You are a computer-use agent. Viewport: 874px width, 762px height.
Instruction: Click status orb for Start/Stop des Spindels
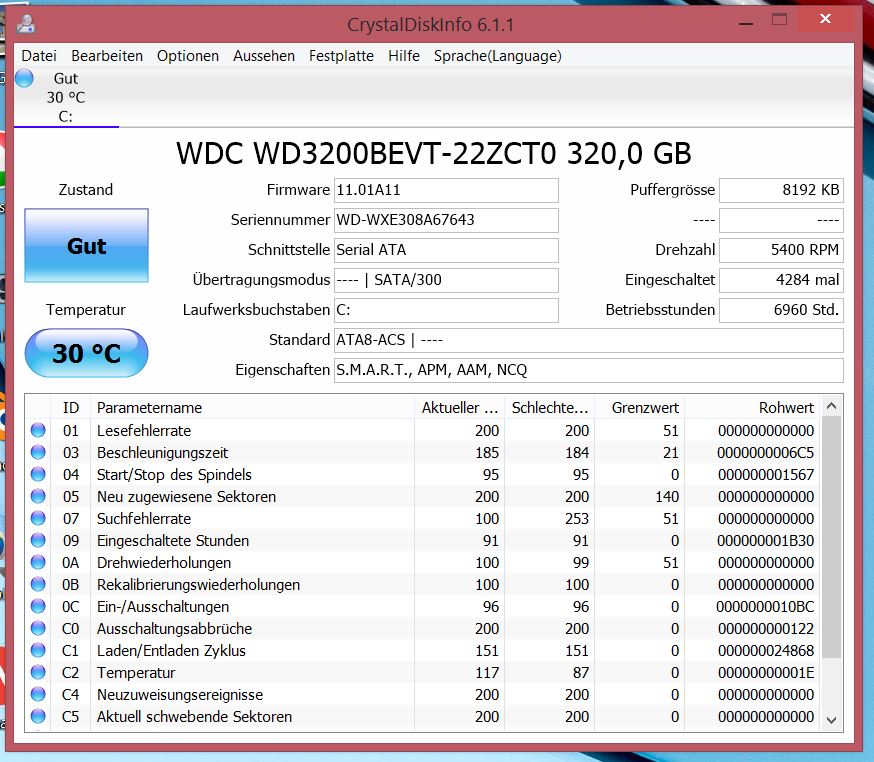[38, 474]
